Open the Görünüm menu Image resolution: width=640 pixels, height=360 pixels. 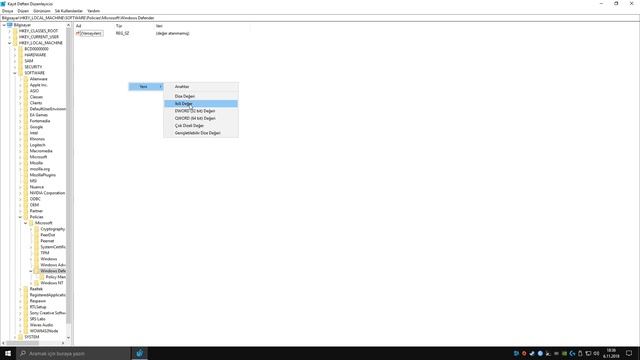pos(42,11)
